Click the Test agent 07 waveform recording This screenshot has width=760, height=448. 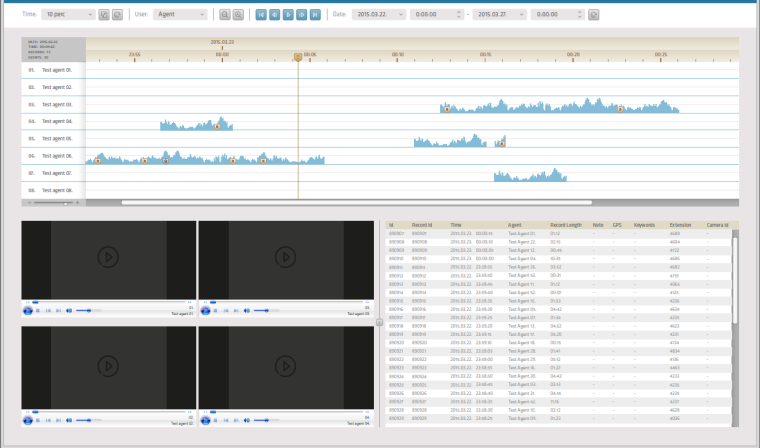pos(530,176)
